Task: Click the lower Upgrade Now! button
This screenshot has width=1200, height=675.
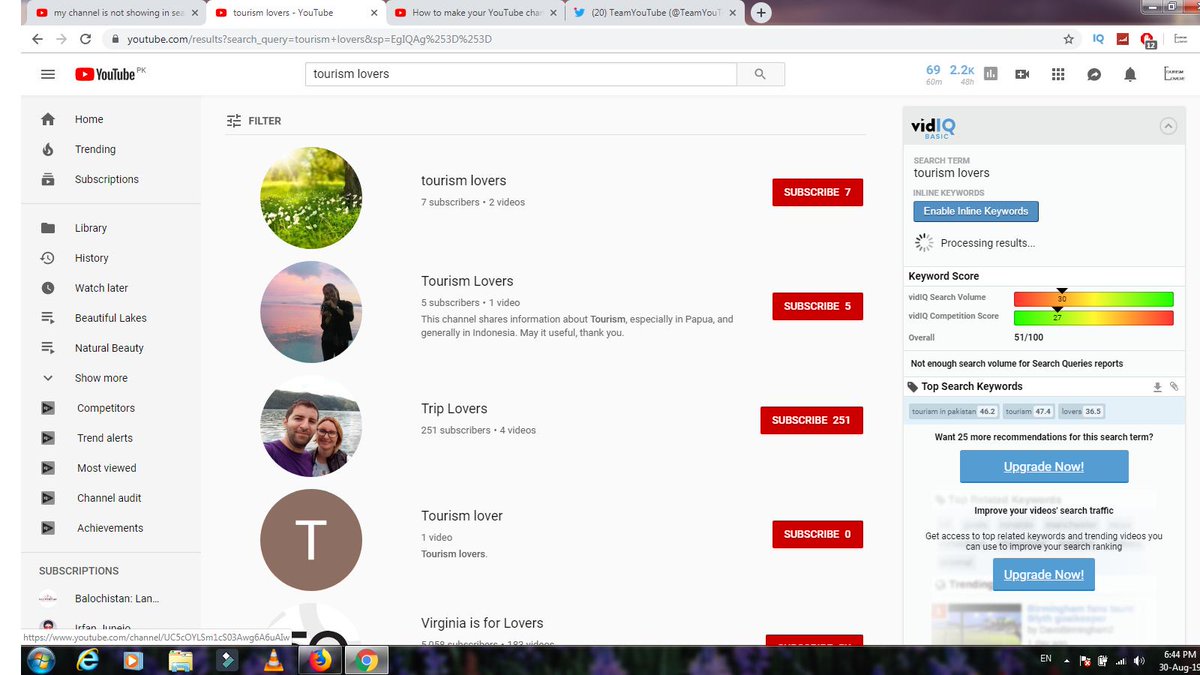Action: click(x=1044, y=575)
